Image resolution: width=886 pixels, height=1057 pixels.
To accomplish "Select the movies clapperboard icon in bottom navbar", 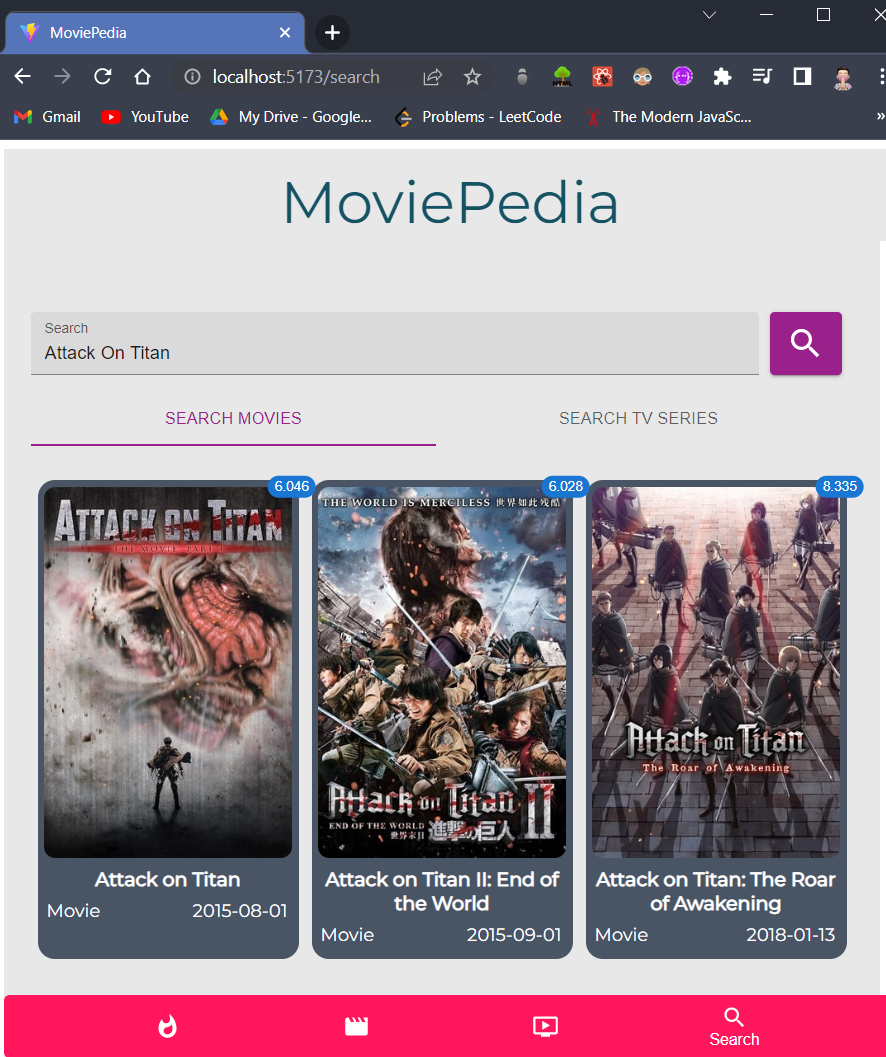I will point(356,1026).
